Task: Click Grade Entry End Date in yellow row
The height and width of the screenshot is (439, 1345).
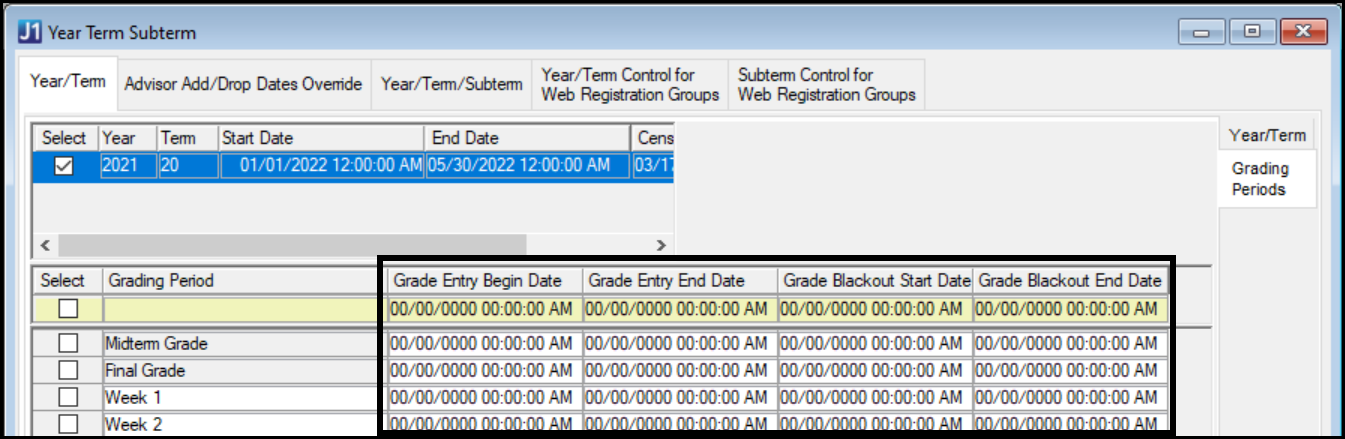Action: [680, 309]
